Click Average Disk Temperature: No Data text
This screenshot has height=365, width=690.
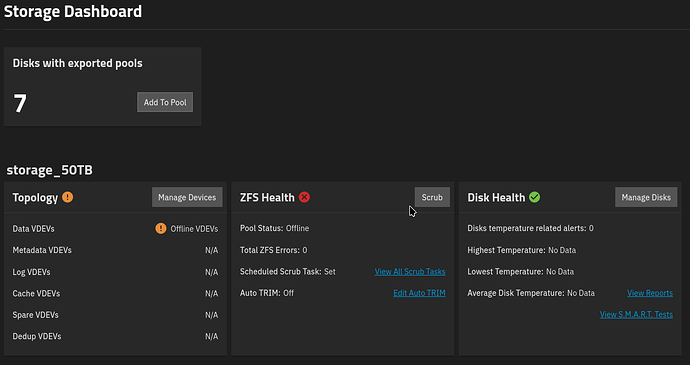(x=531, y=293)
